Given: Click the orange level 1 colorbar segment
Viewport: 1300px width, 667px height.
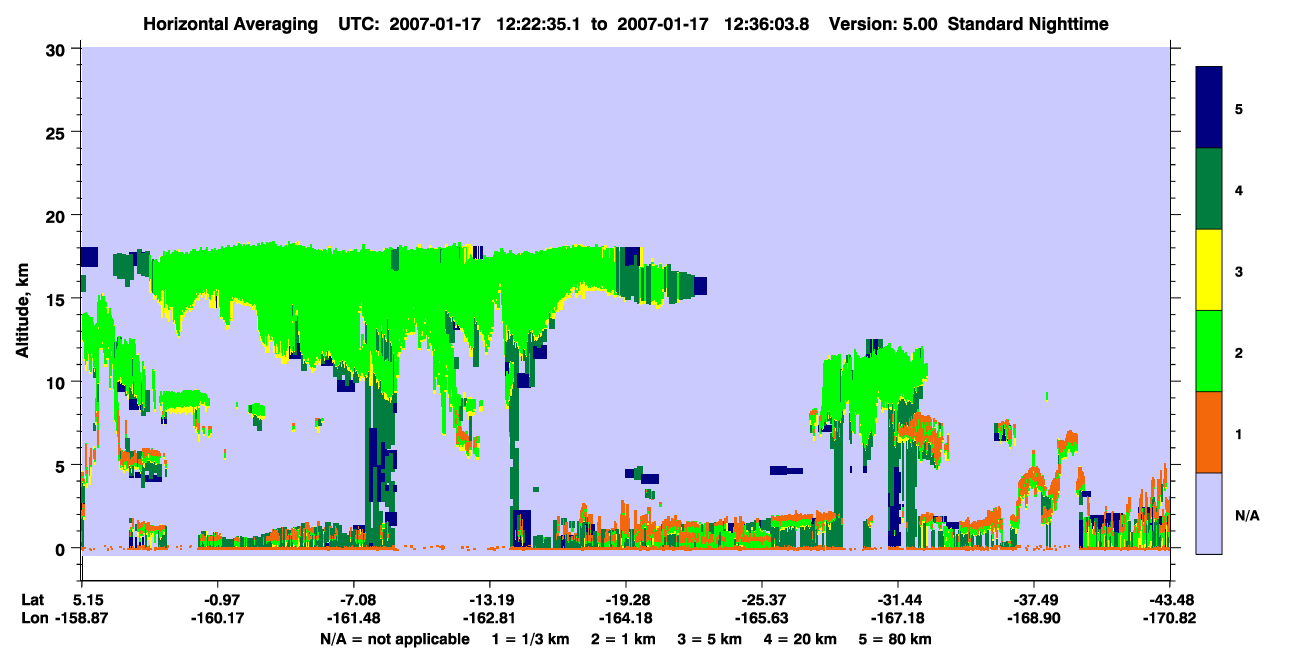Looking at the screenshot, I should (x=1209, y=432).
